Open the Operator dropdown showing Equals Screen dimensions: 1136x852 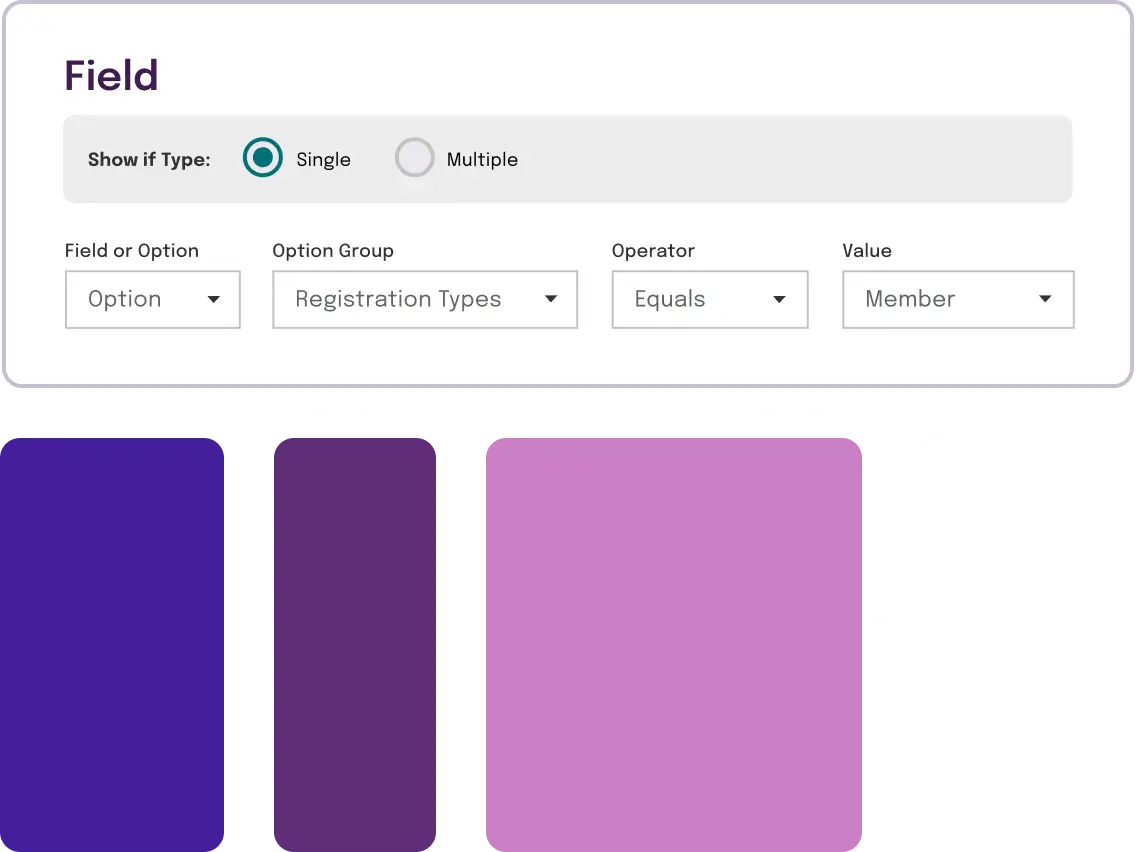pyautogui.click(x=709, y=299)
